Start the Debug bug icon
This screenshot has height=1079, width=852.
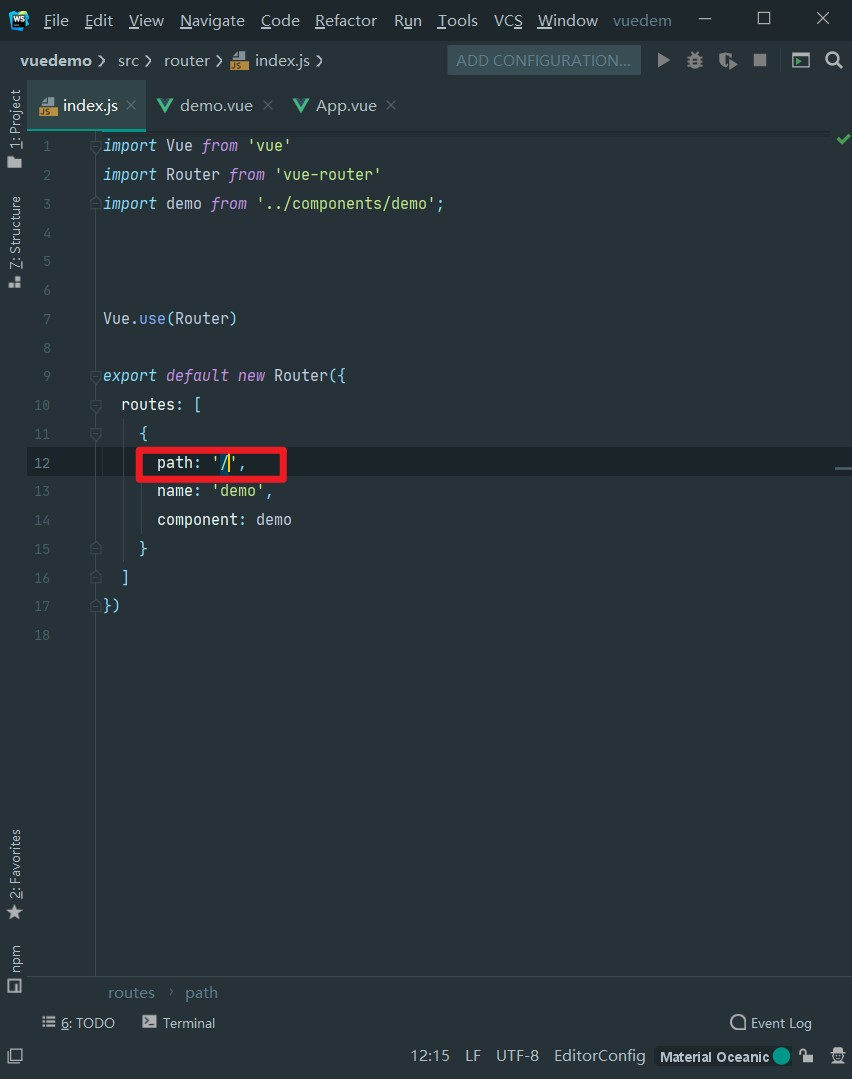tap(694, 60)
